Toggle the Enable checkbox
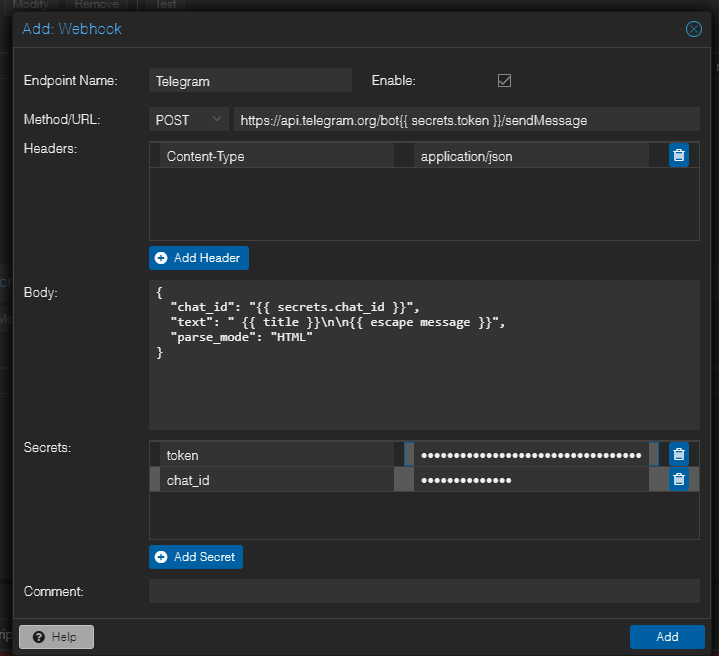This screenshot has height=656, width=719. tap(504, 81)
